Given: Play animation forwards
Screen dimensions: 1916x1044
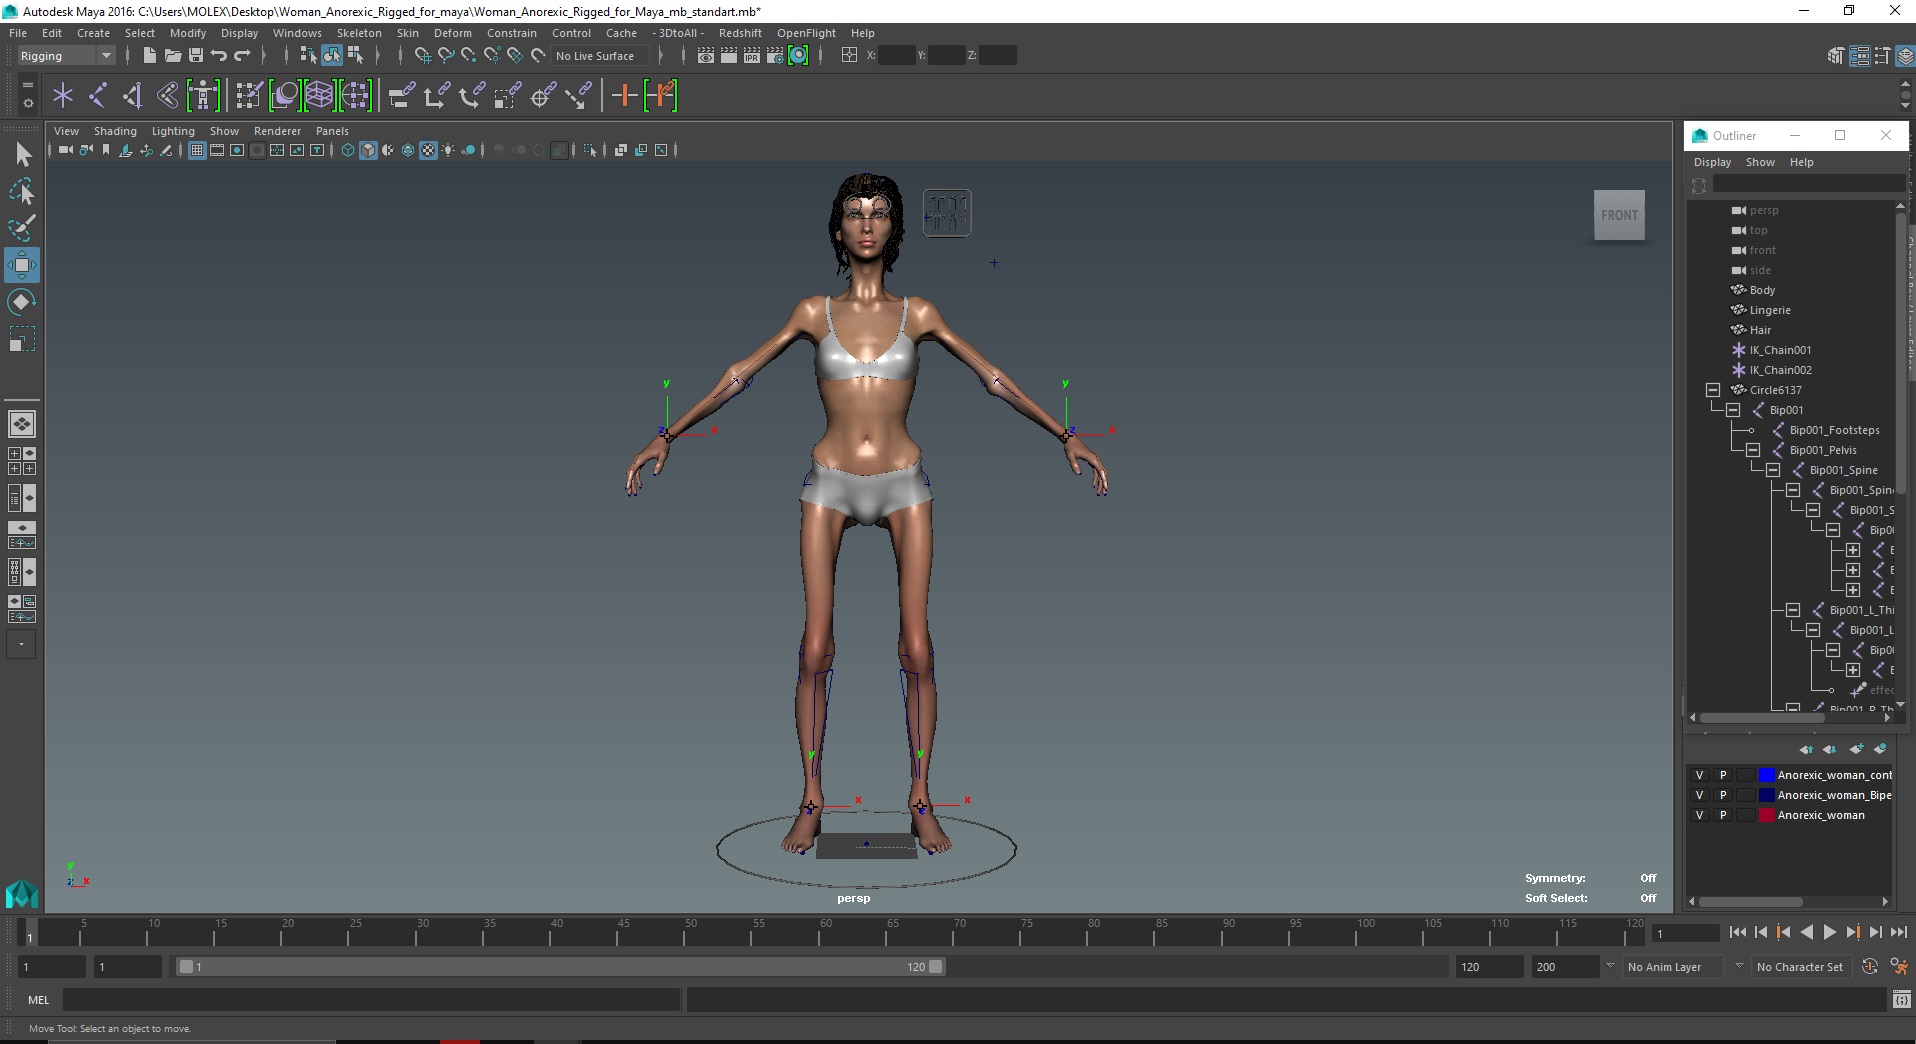Looking at the screenshot, I should point(1829,932).
